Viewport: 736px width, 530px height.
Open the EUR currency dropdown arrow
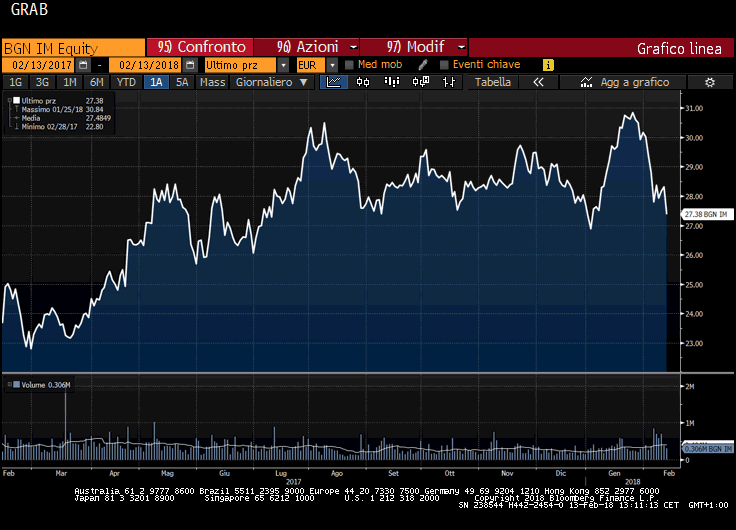click(332, 65)
